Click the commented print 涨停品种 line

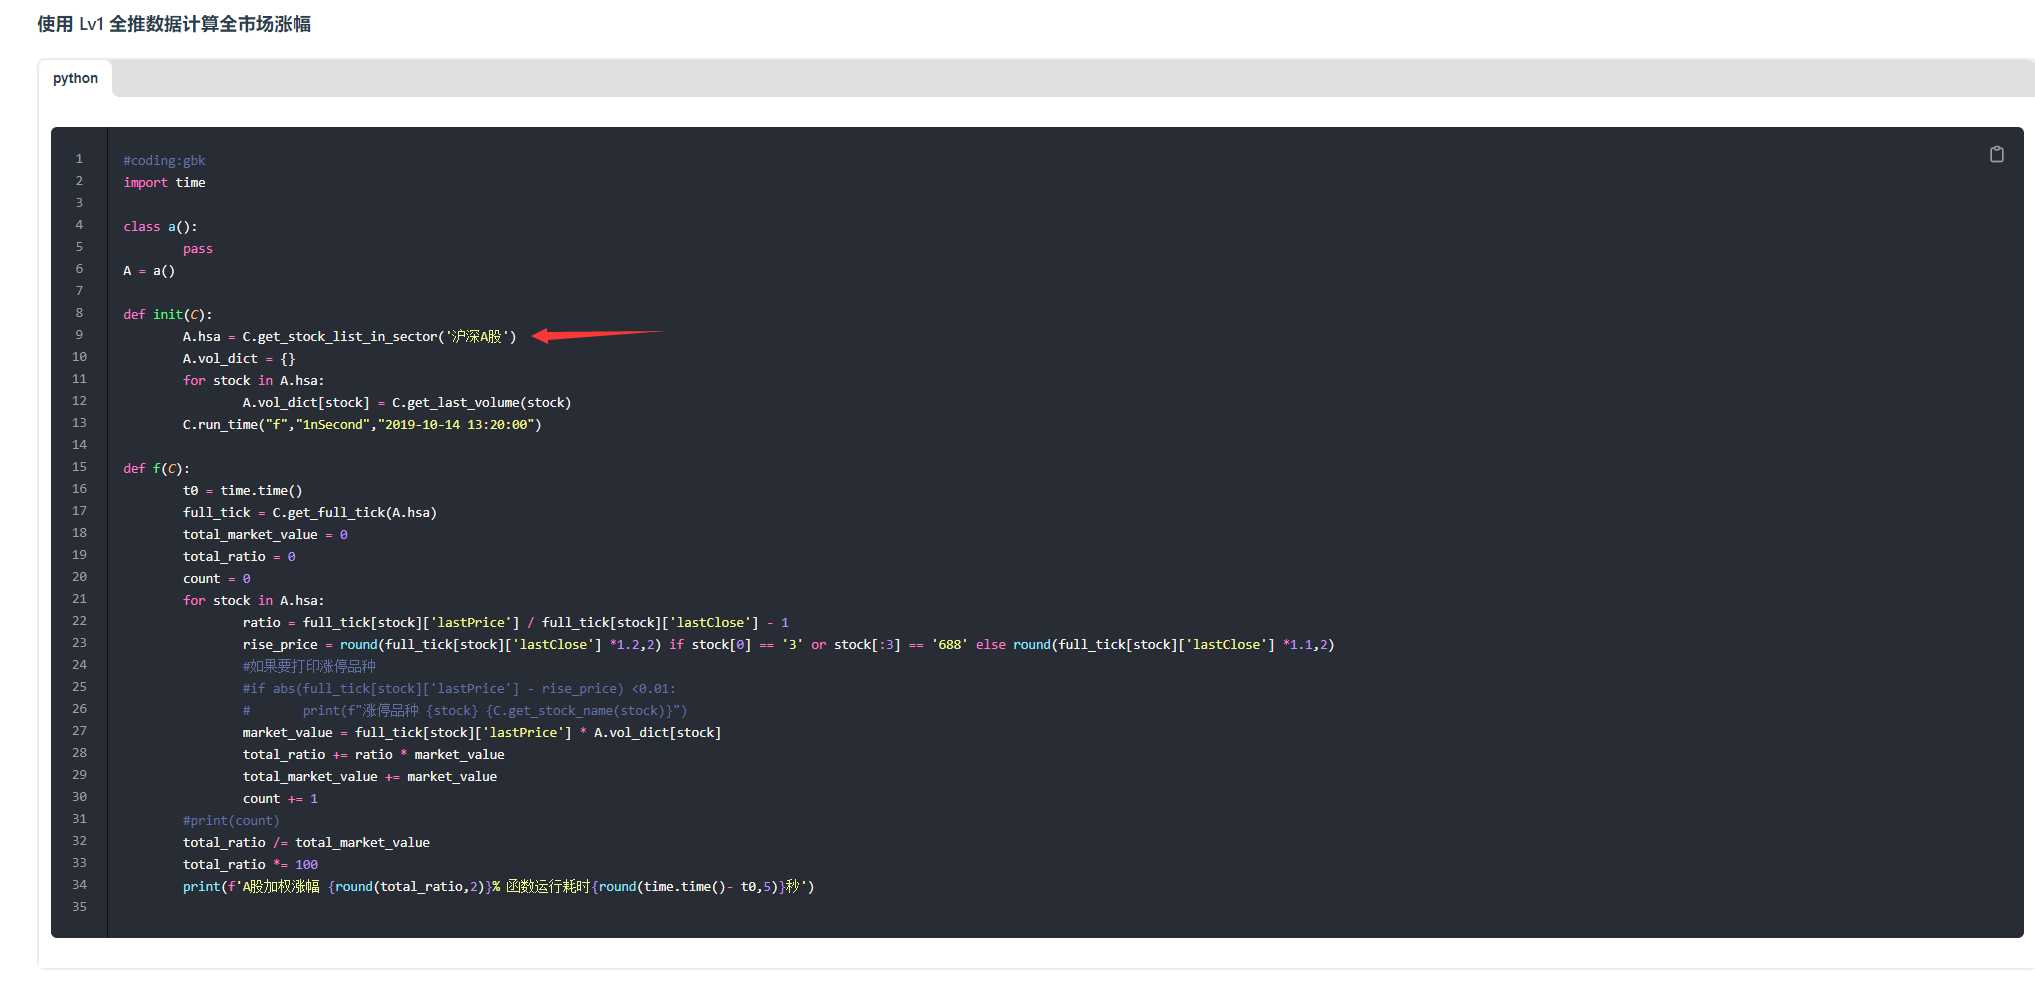click(x=464, y=710)
